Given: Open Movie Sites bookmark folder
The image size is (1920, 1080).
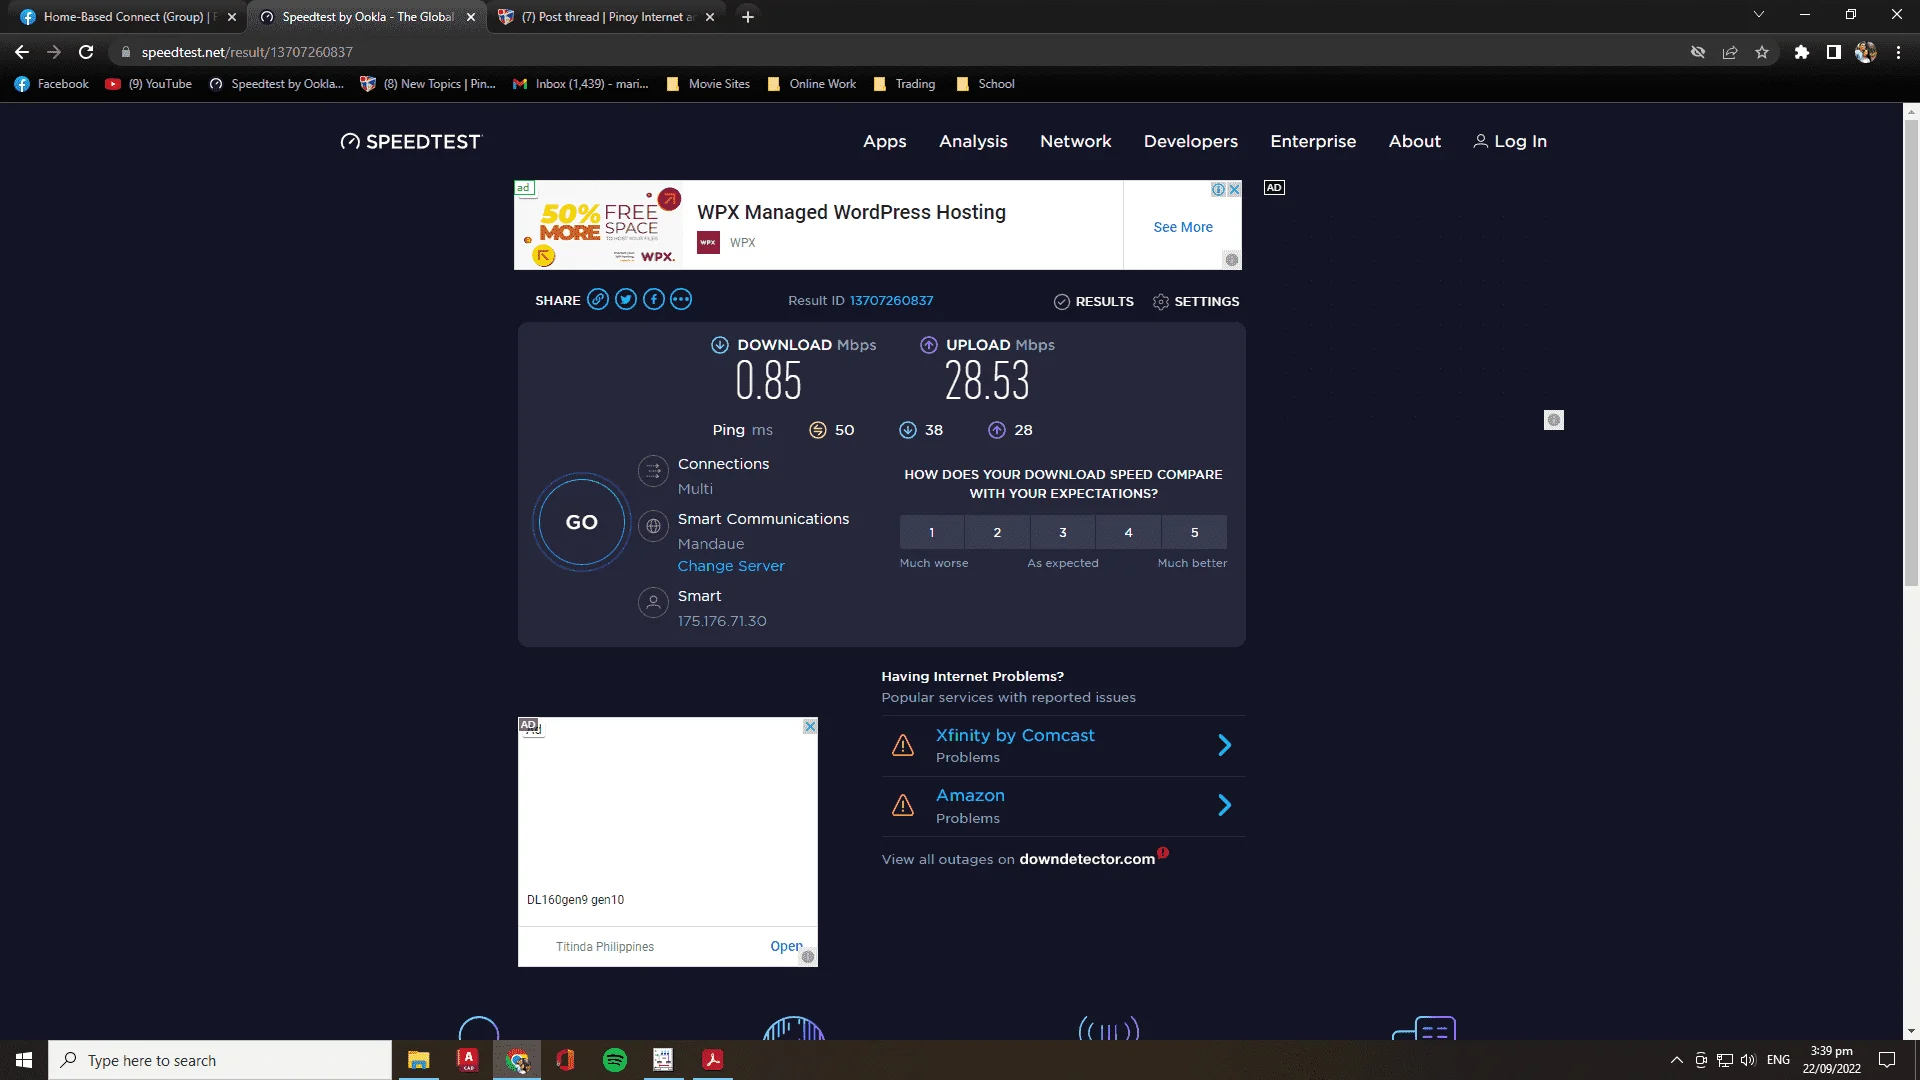Looking at the screenshot, I should [708, 84].
